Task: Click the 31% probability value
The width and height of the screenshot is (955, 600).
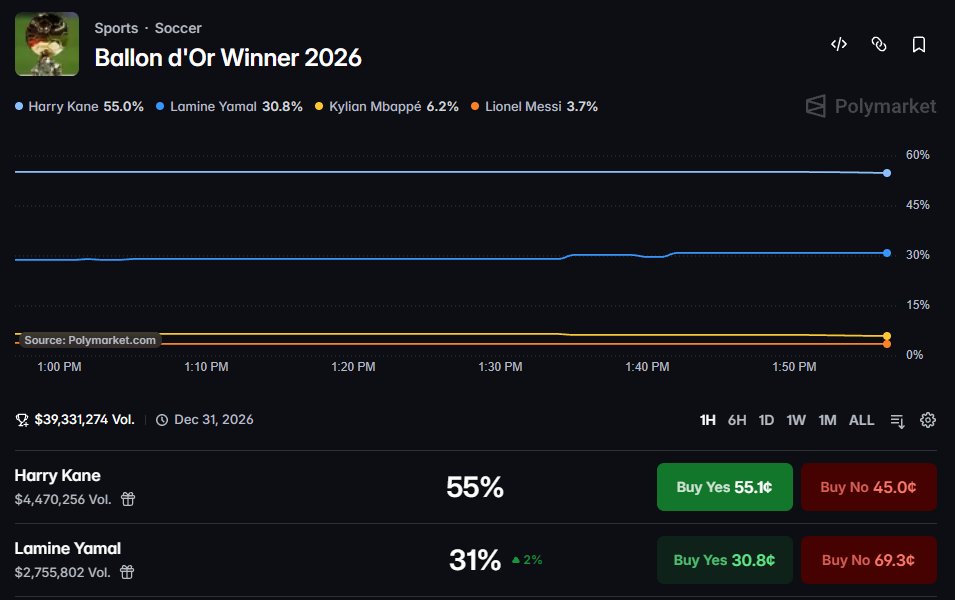Action: click(475, 560)
